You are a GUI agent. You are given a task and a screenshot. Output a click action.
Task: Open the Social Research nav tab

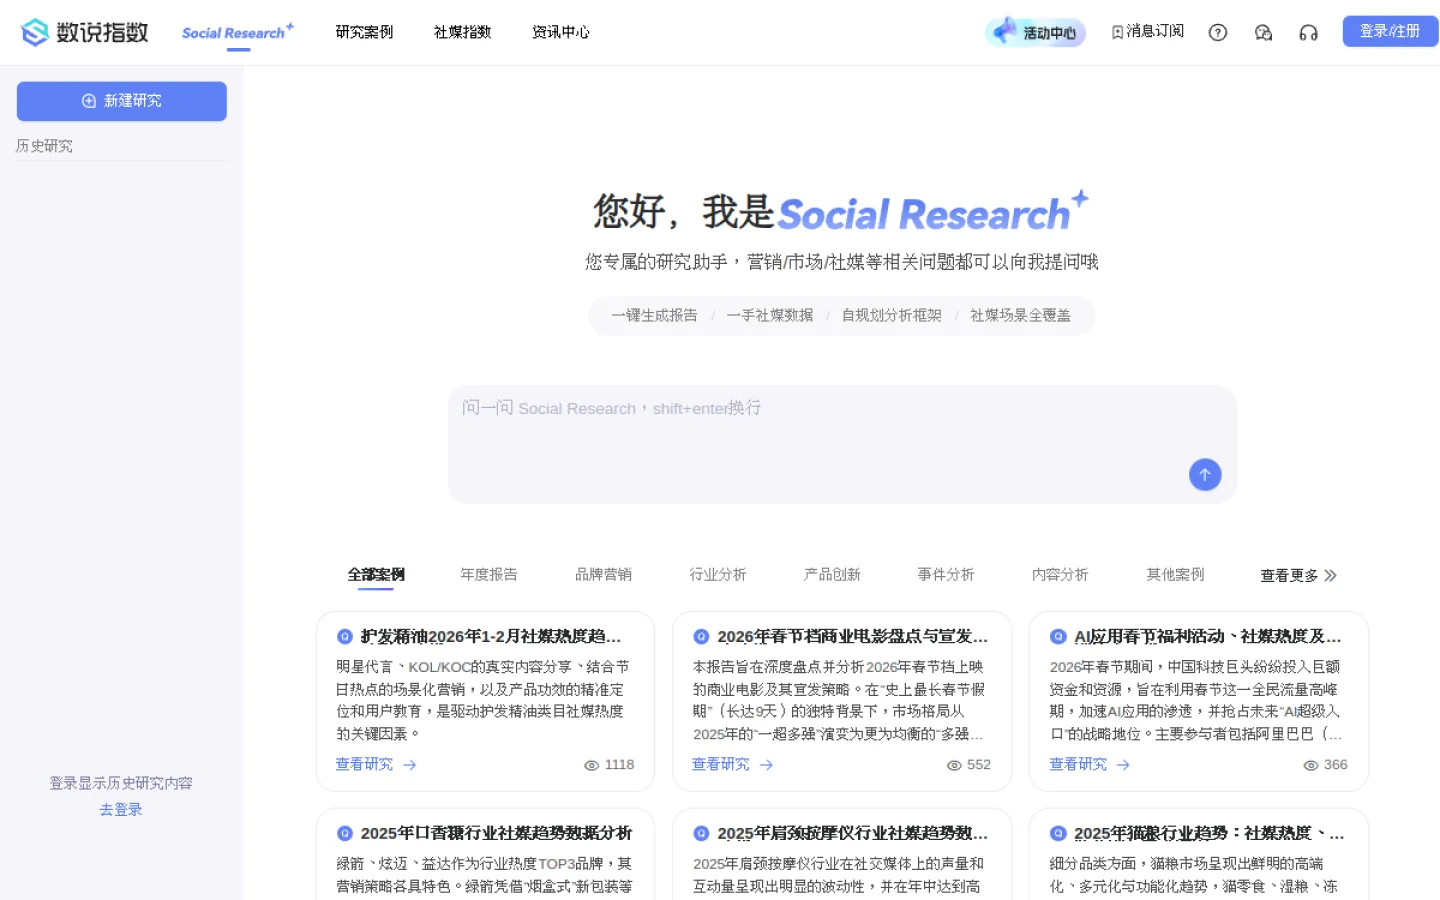[238, 32]
